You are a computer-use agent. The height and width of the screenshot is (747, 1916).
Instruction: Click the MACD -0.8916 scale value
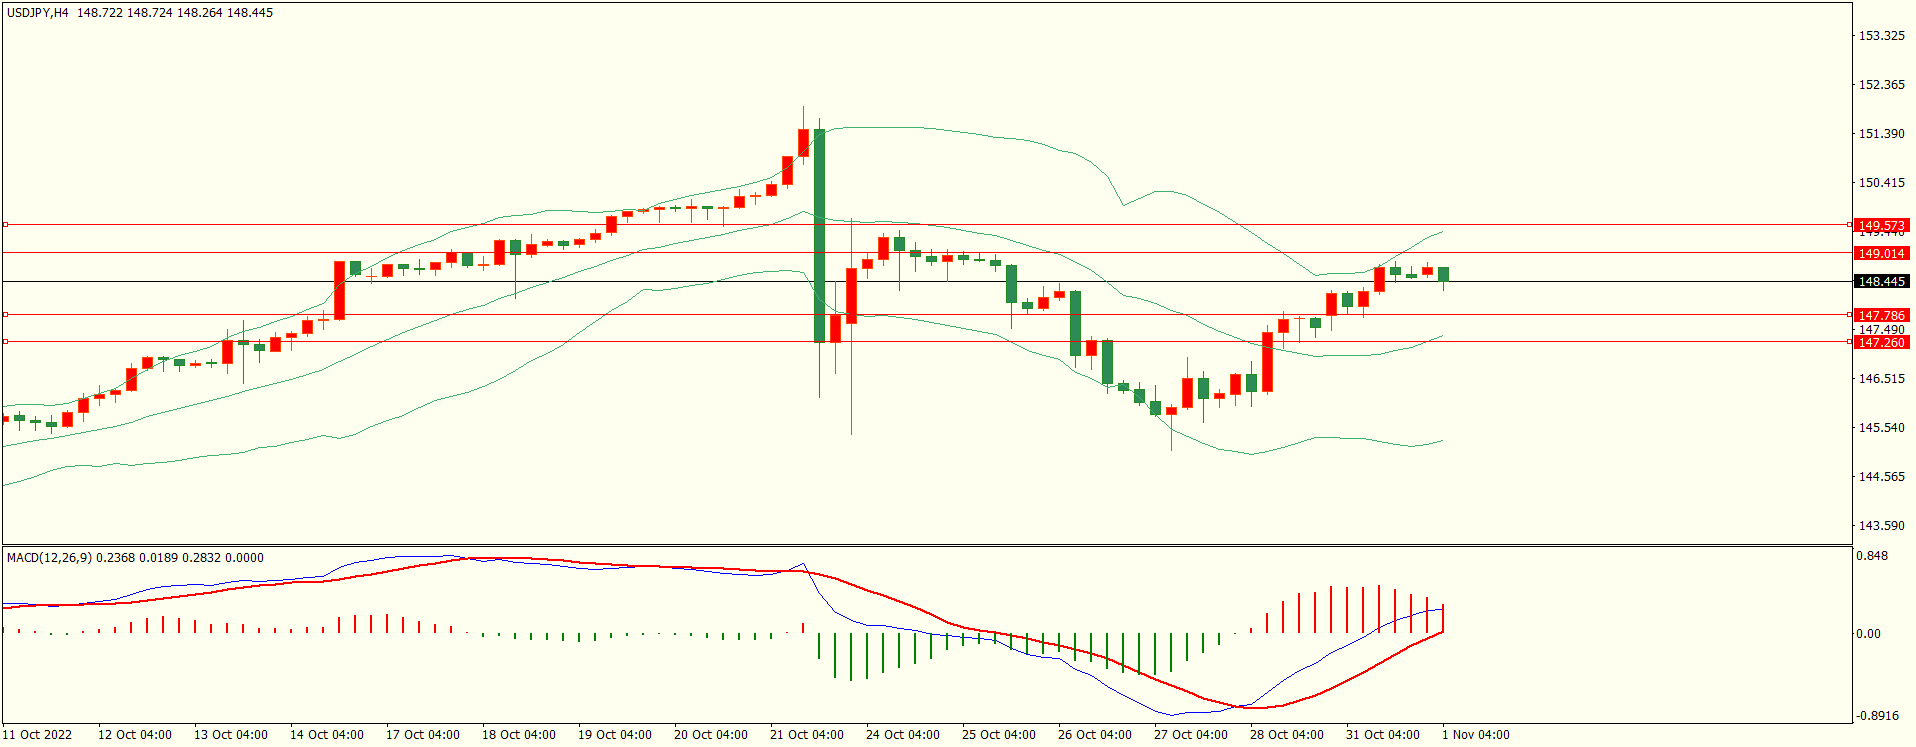coord(1878,715)
